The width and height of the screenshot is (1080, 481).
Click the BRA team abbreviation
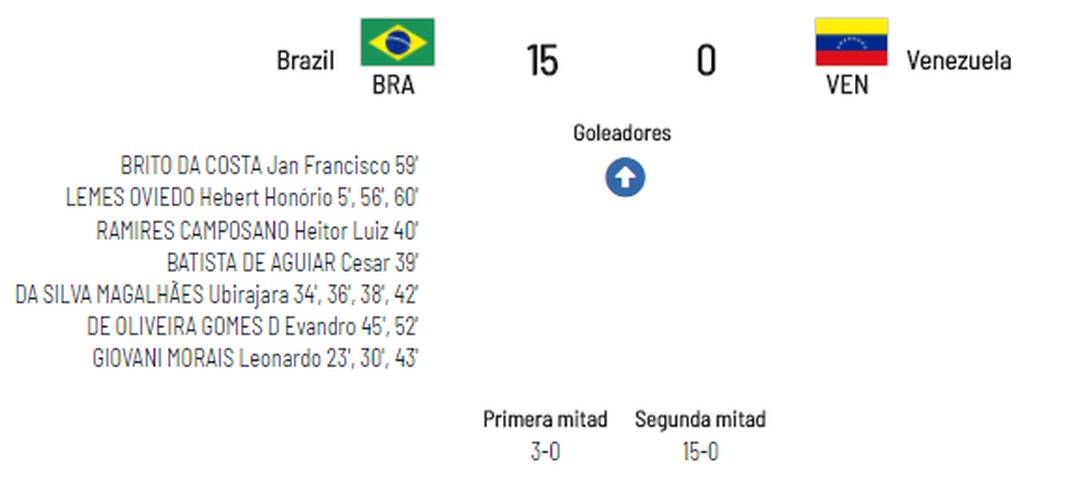pos(393,86)
